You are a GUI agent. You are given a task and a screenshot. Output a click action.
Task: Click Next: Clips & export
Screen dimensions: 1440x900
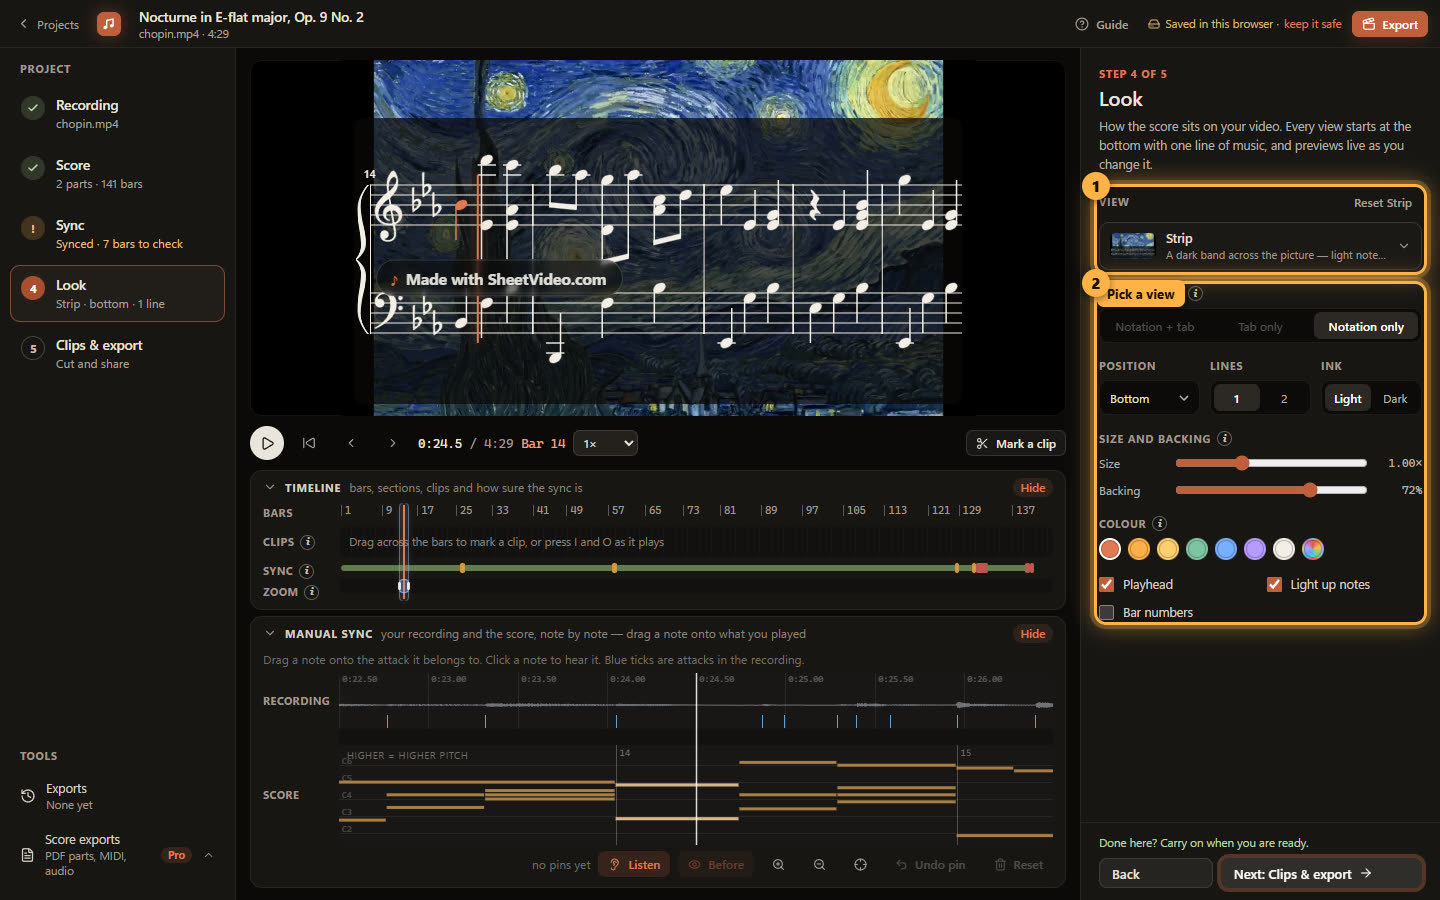(1321, 874)
